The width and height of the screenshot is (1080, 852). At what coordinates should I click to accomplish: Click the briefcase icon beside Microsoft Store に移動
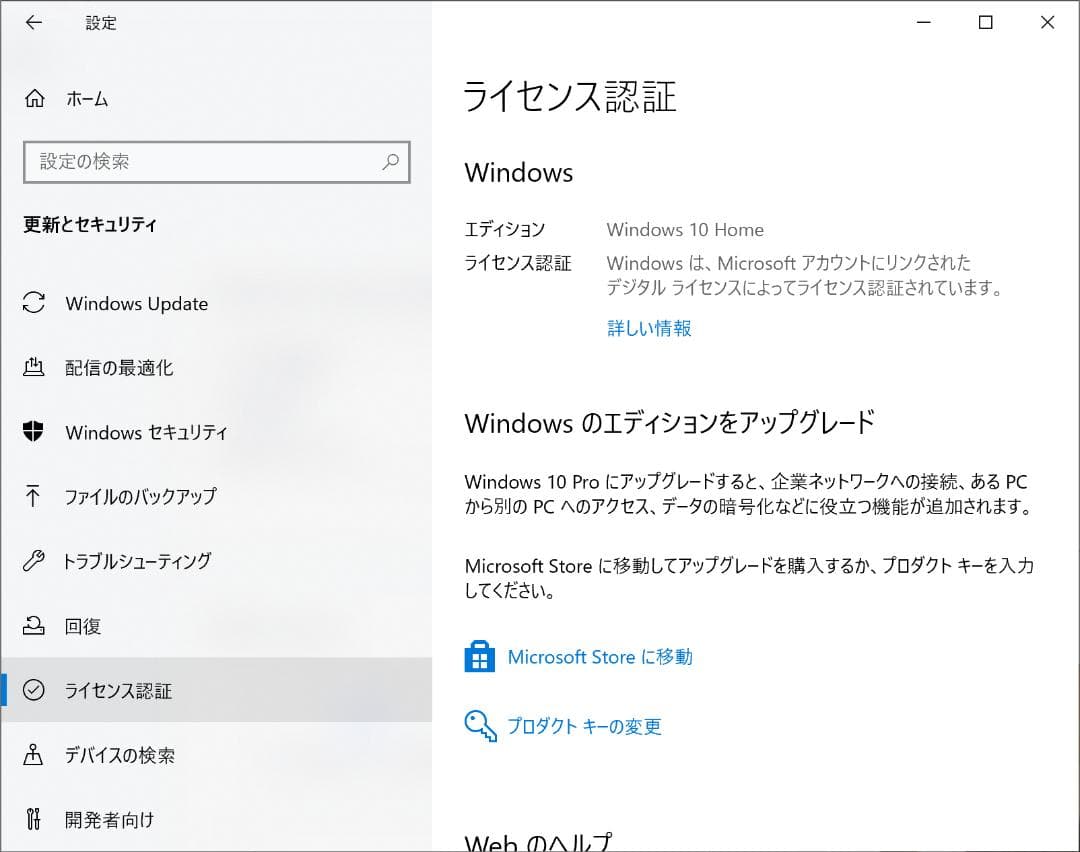479,656
